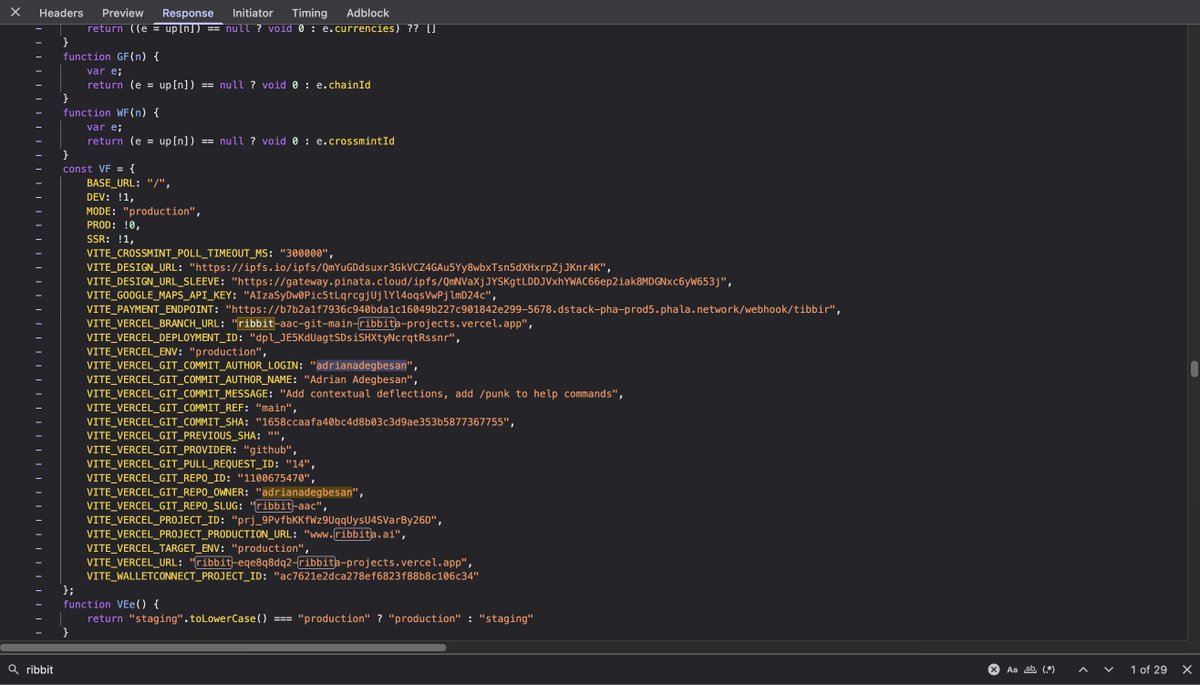This screenshot has width=1200, height=685.
Task: Click the VITE_VERCEL_GIT_REPO_SLUG ribbit-aac value
Action: (288, 505)
